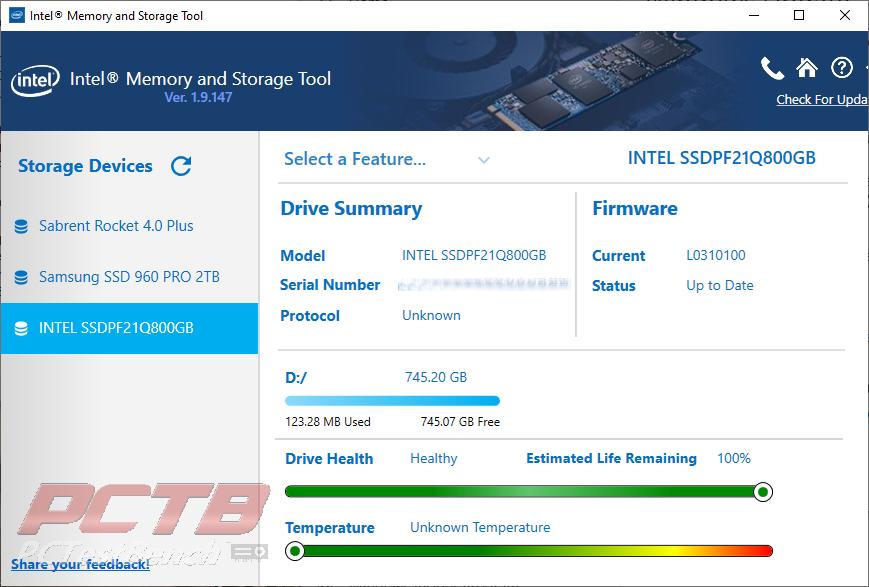Click the Drive Health slider handle
The width and height of the screenshot is (869, 587).
762,491
